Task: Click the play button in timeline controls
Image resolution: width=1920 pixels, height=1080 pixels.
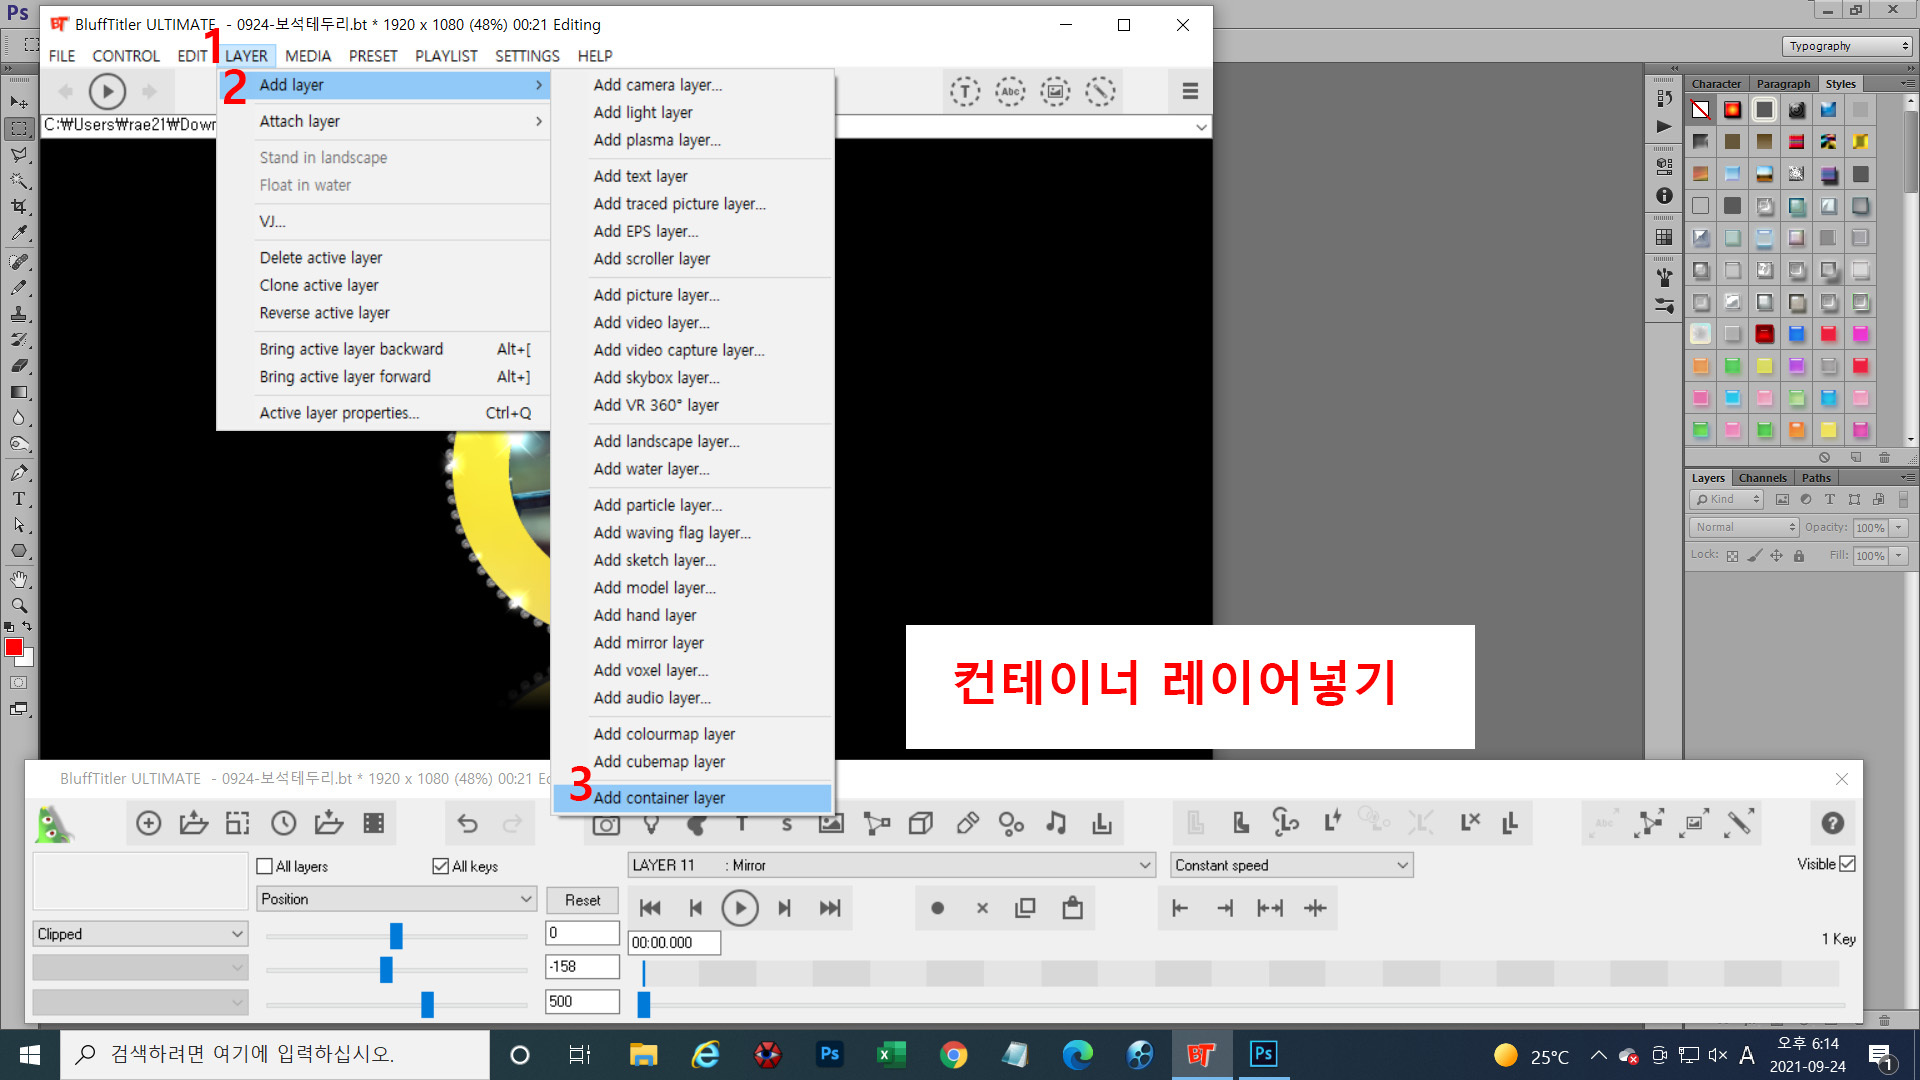Action: click(740, 908)
